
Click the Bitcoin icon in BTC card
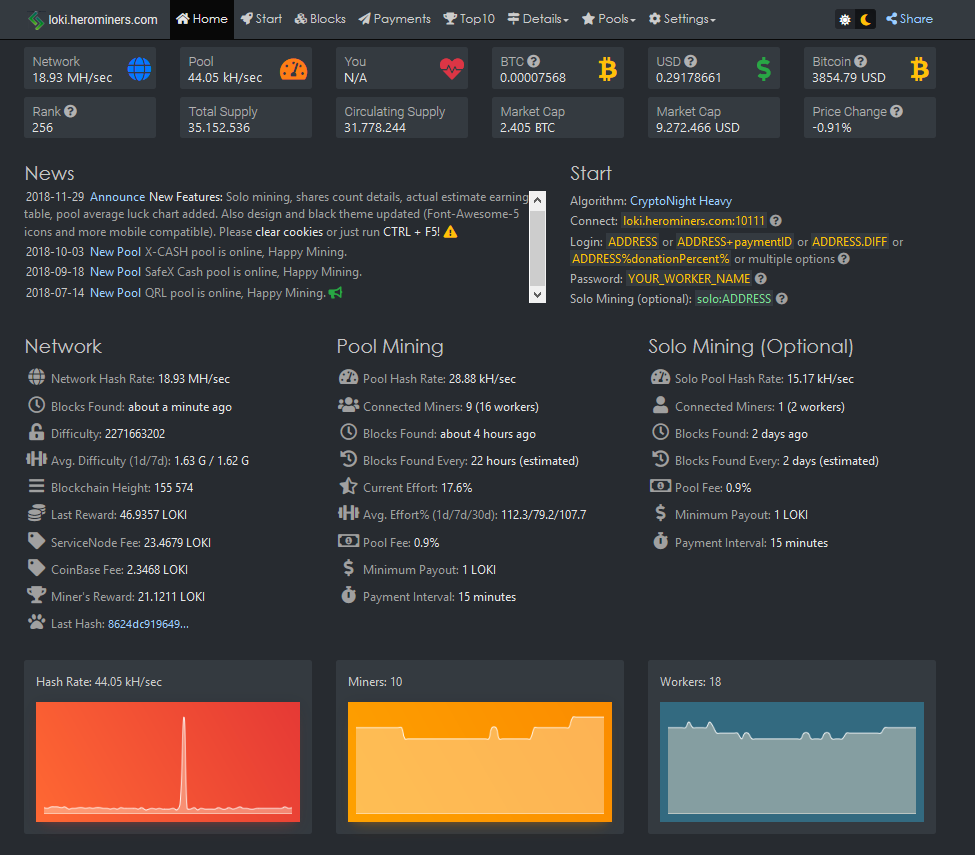click(x=608, y=69)
